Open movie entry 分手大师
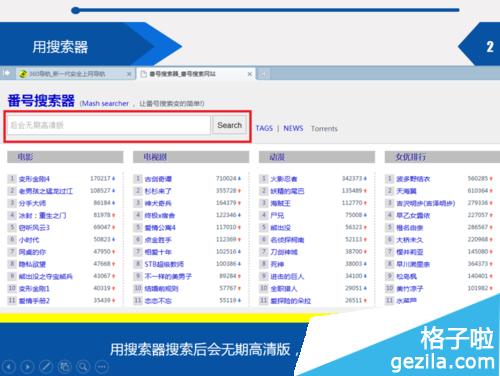The image size is (500, 376). pos(32,203)
